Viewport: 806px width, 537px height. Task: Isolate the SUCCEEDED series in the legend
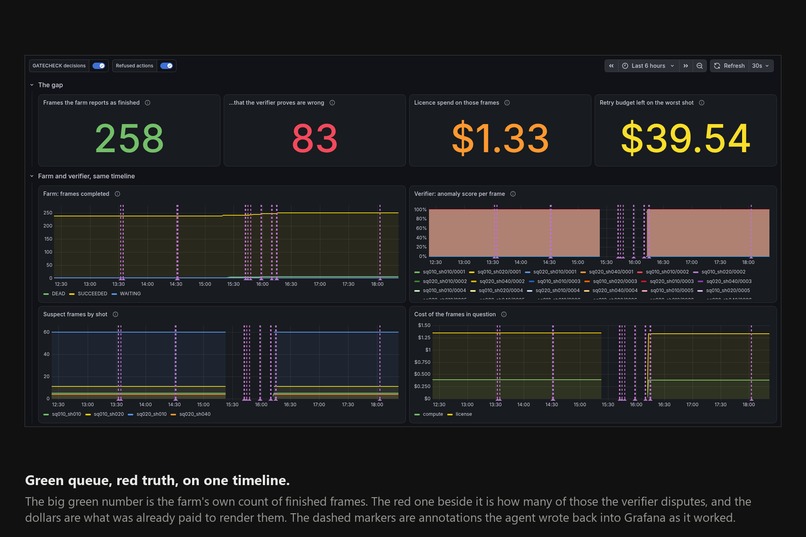[93, 294]
